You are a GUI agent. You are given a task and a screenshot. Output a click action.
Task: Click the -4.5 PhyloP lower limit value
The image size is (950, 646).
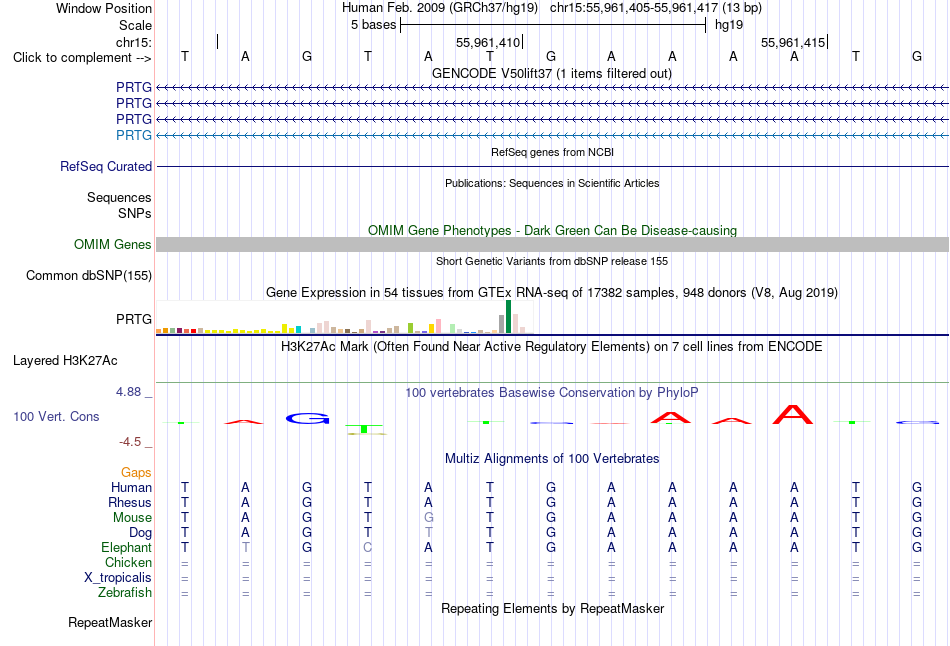(130, 442)
